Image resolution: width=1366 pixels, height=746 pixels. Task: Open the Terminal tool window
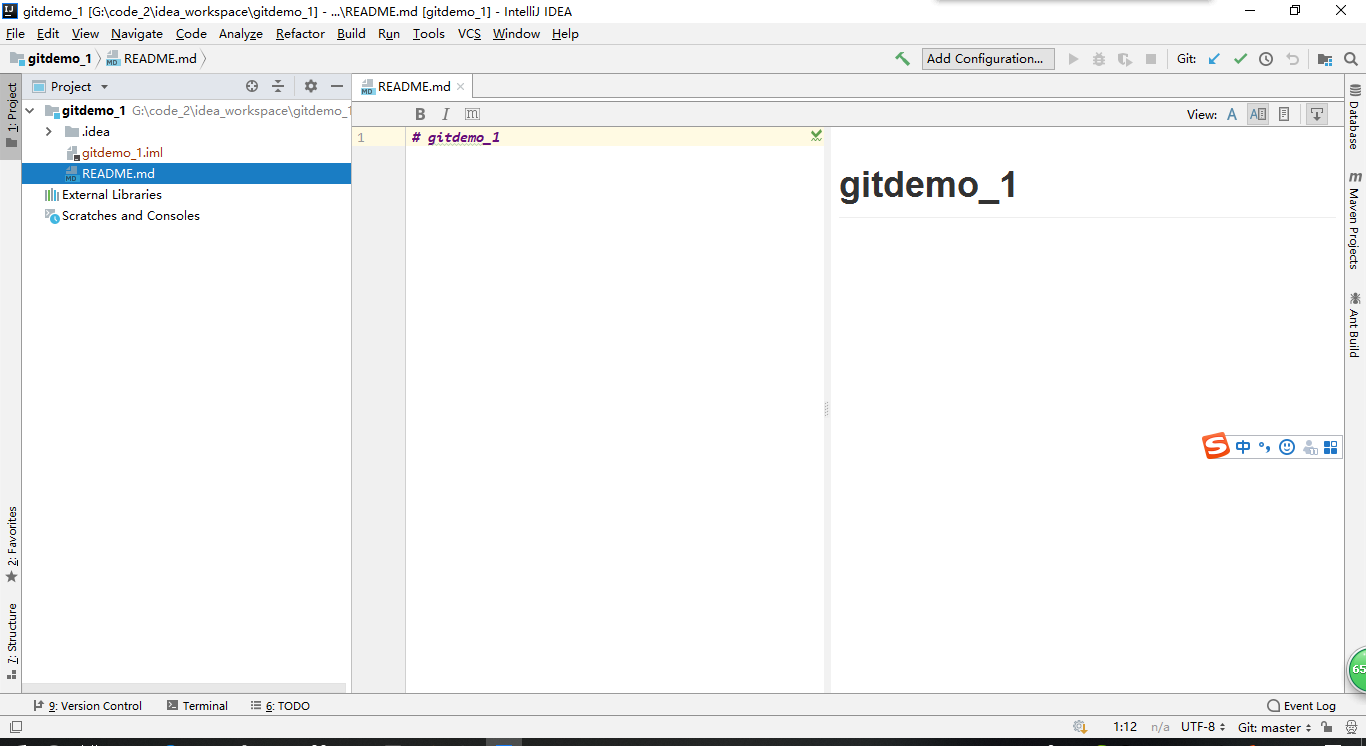197,706
